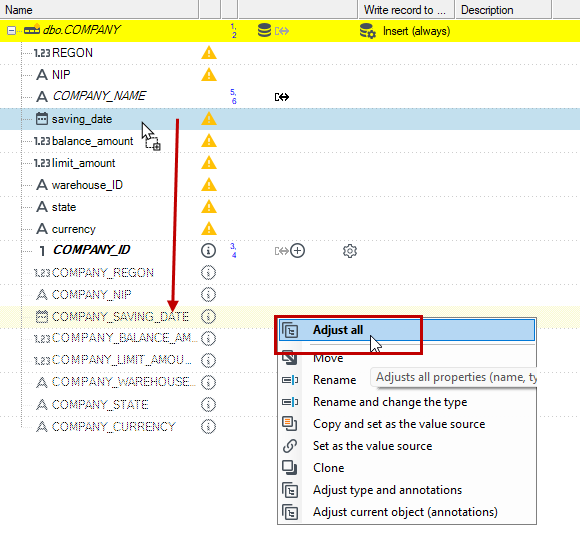The height and width of the screenshot is (545, 580).
Task: Select the currency field row
Action: (x=290, y=229)
